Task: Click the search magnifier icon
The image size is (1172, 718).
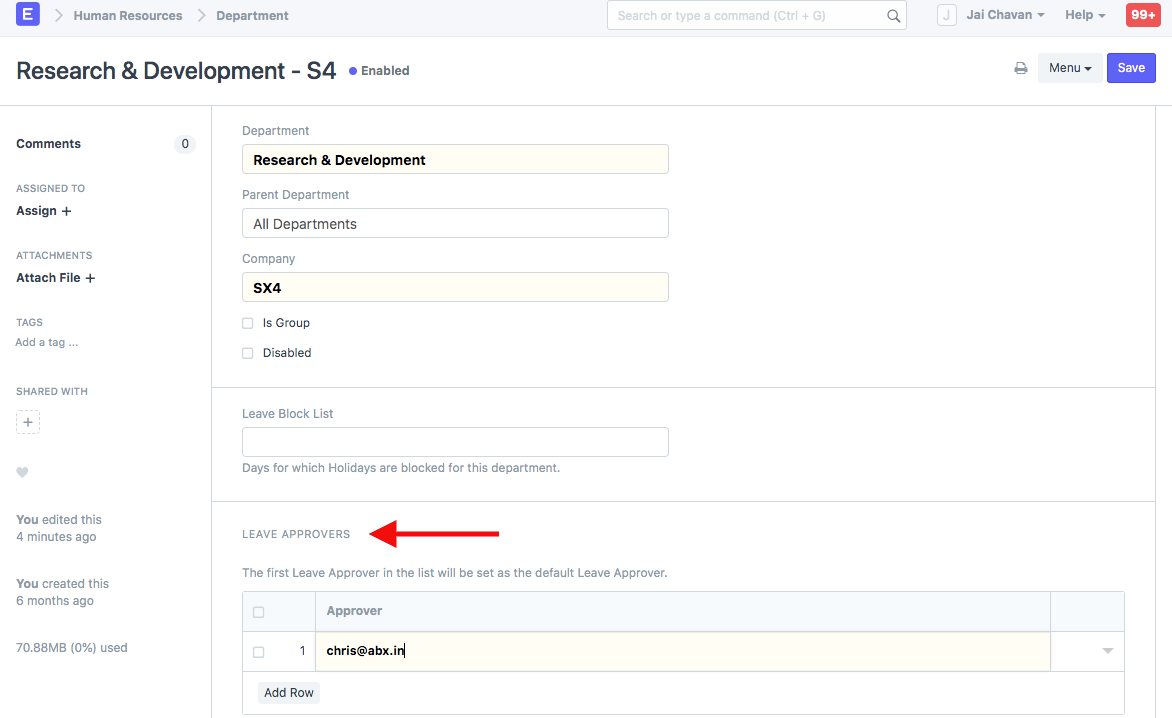Action: click(x=893, y=16)
